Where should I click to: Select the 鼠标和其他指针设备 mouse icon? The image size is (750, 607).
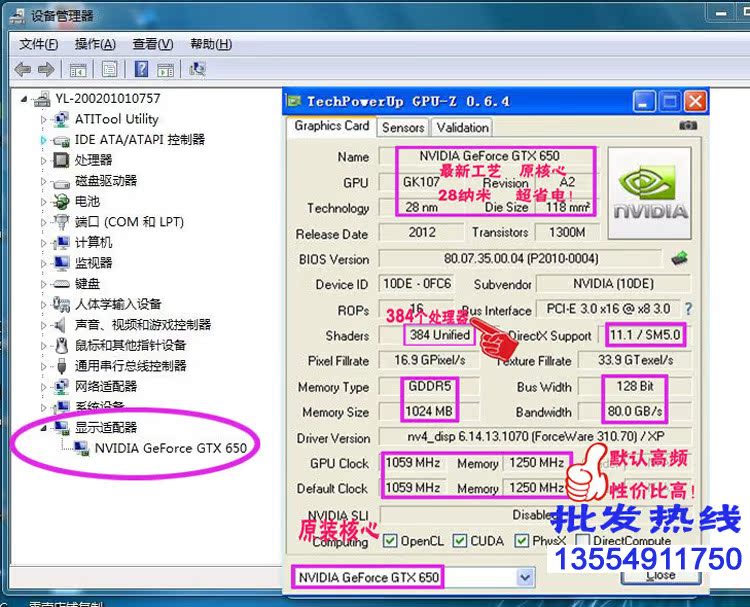tap(61, 345)
